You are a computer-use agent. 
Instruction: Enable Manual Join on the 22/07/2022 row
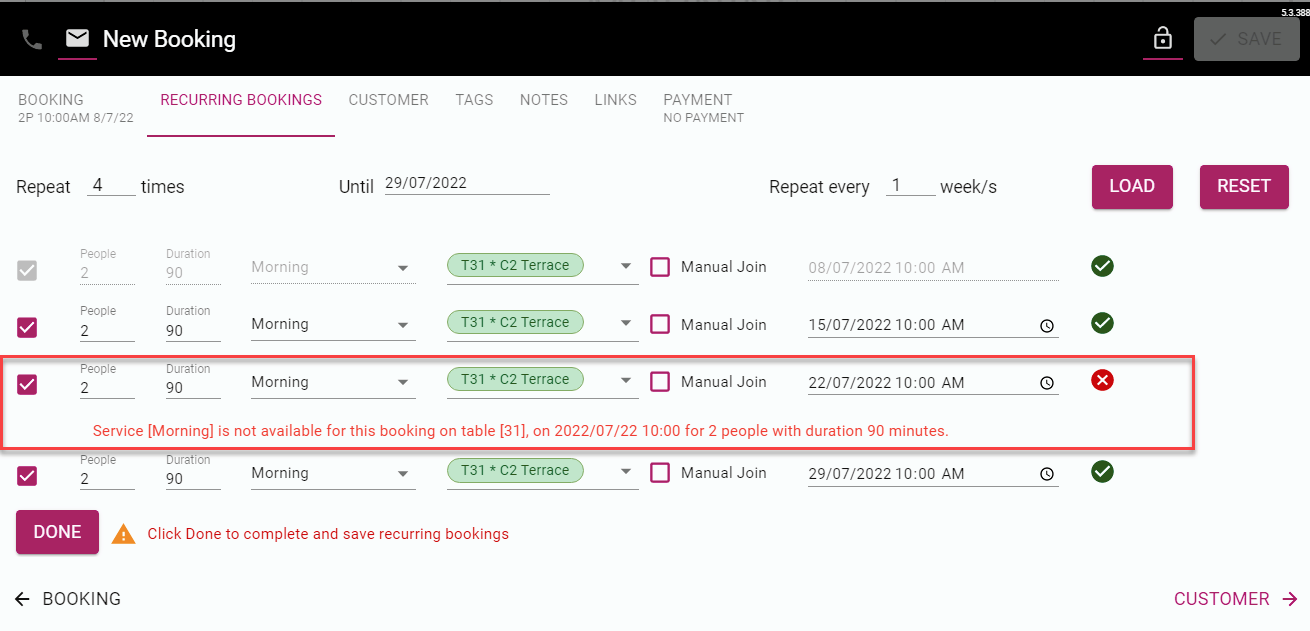click(x=660, y=381)
